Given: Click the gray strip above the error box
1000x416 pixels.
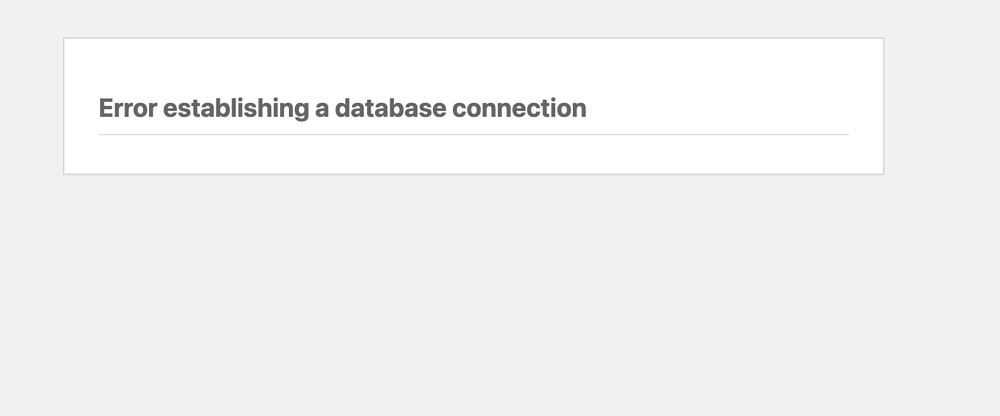Looking at the screenshot, I should pos(473,18).
